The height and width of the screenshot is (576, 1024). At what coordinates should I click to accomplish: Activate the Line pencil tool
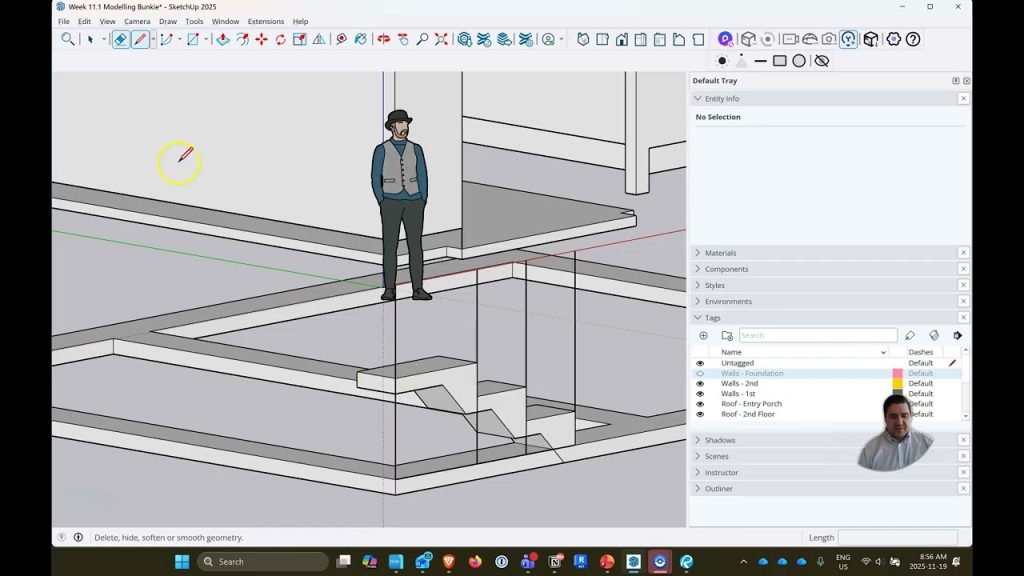(140, 40)
